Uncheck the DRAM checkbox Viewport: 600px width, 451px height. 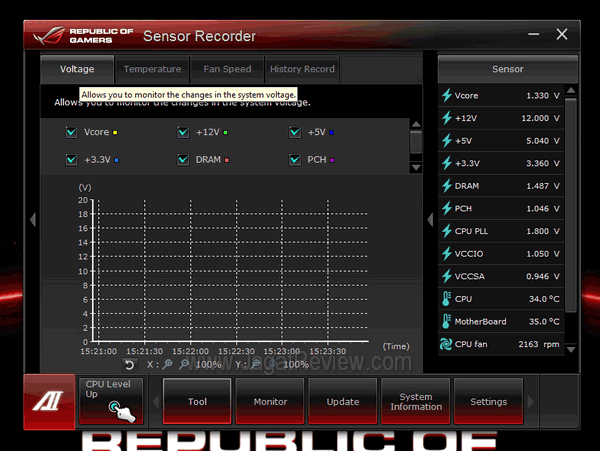pyautogui.click(x=183, y=160)
